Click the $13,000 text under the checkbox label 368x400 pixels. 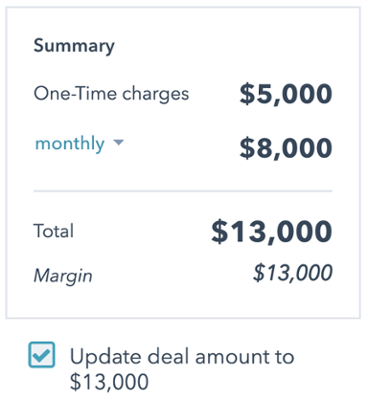click(x=109, y=382)
